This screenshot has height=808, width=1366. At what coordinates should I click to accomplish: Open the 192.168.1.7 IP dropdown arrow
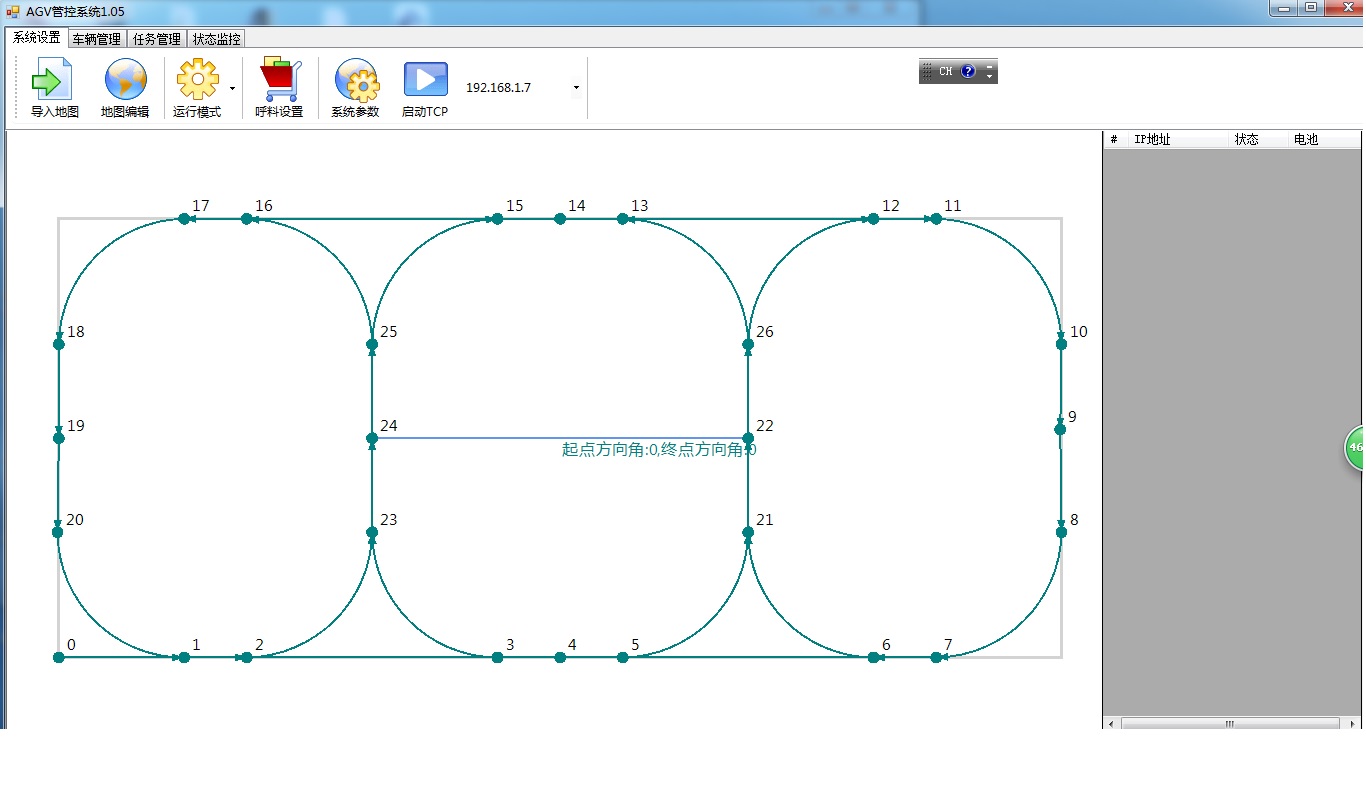pos(576,88)
